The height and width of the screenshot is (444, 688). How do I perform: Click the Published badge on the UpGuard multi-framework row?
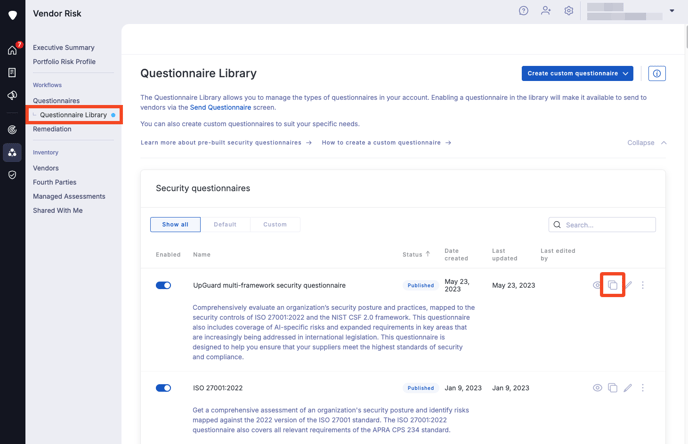(420, 285)
